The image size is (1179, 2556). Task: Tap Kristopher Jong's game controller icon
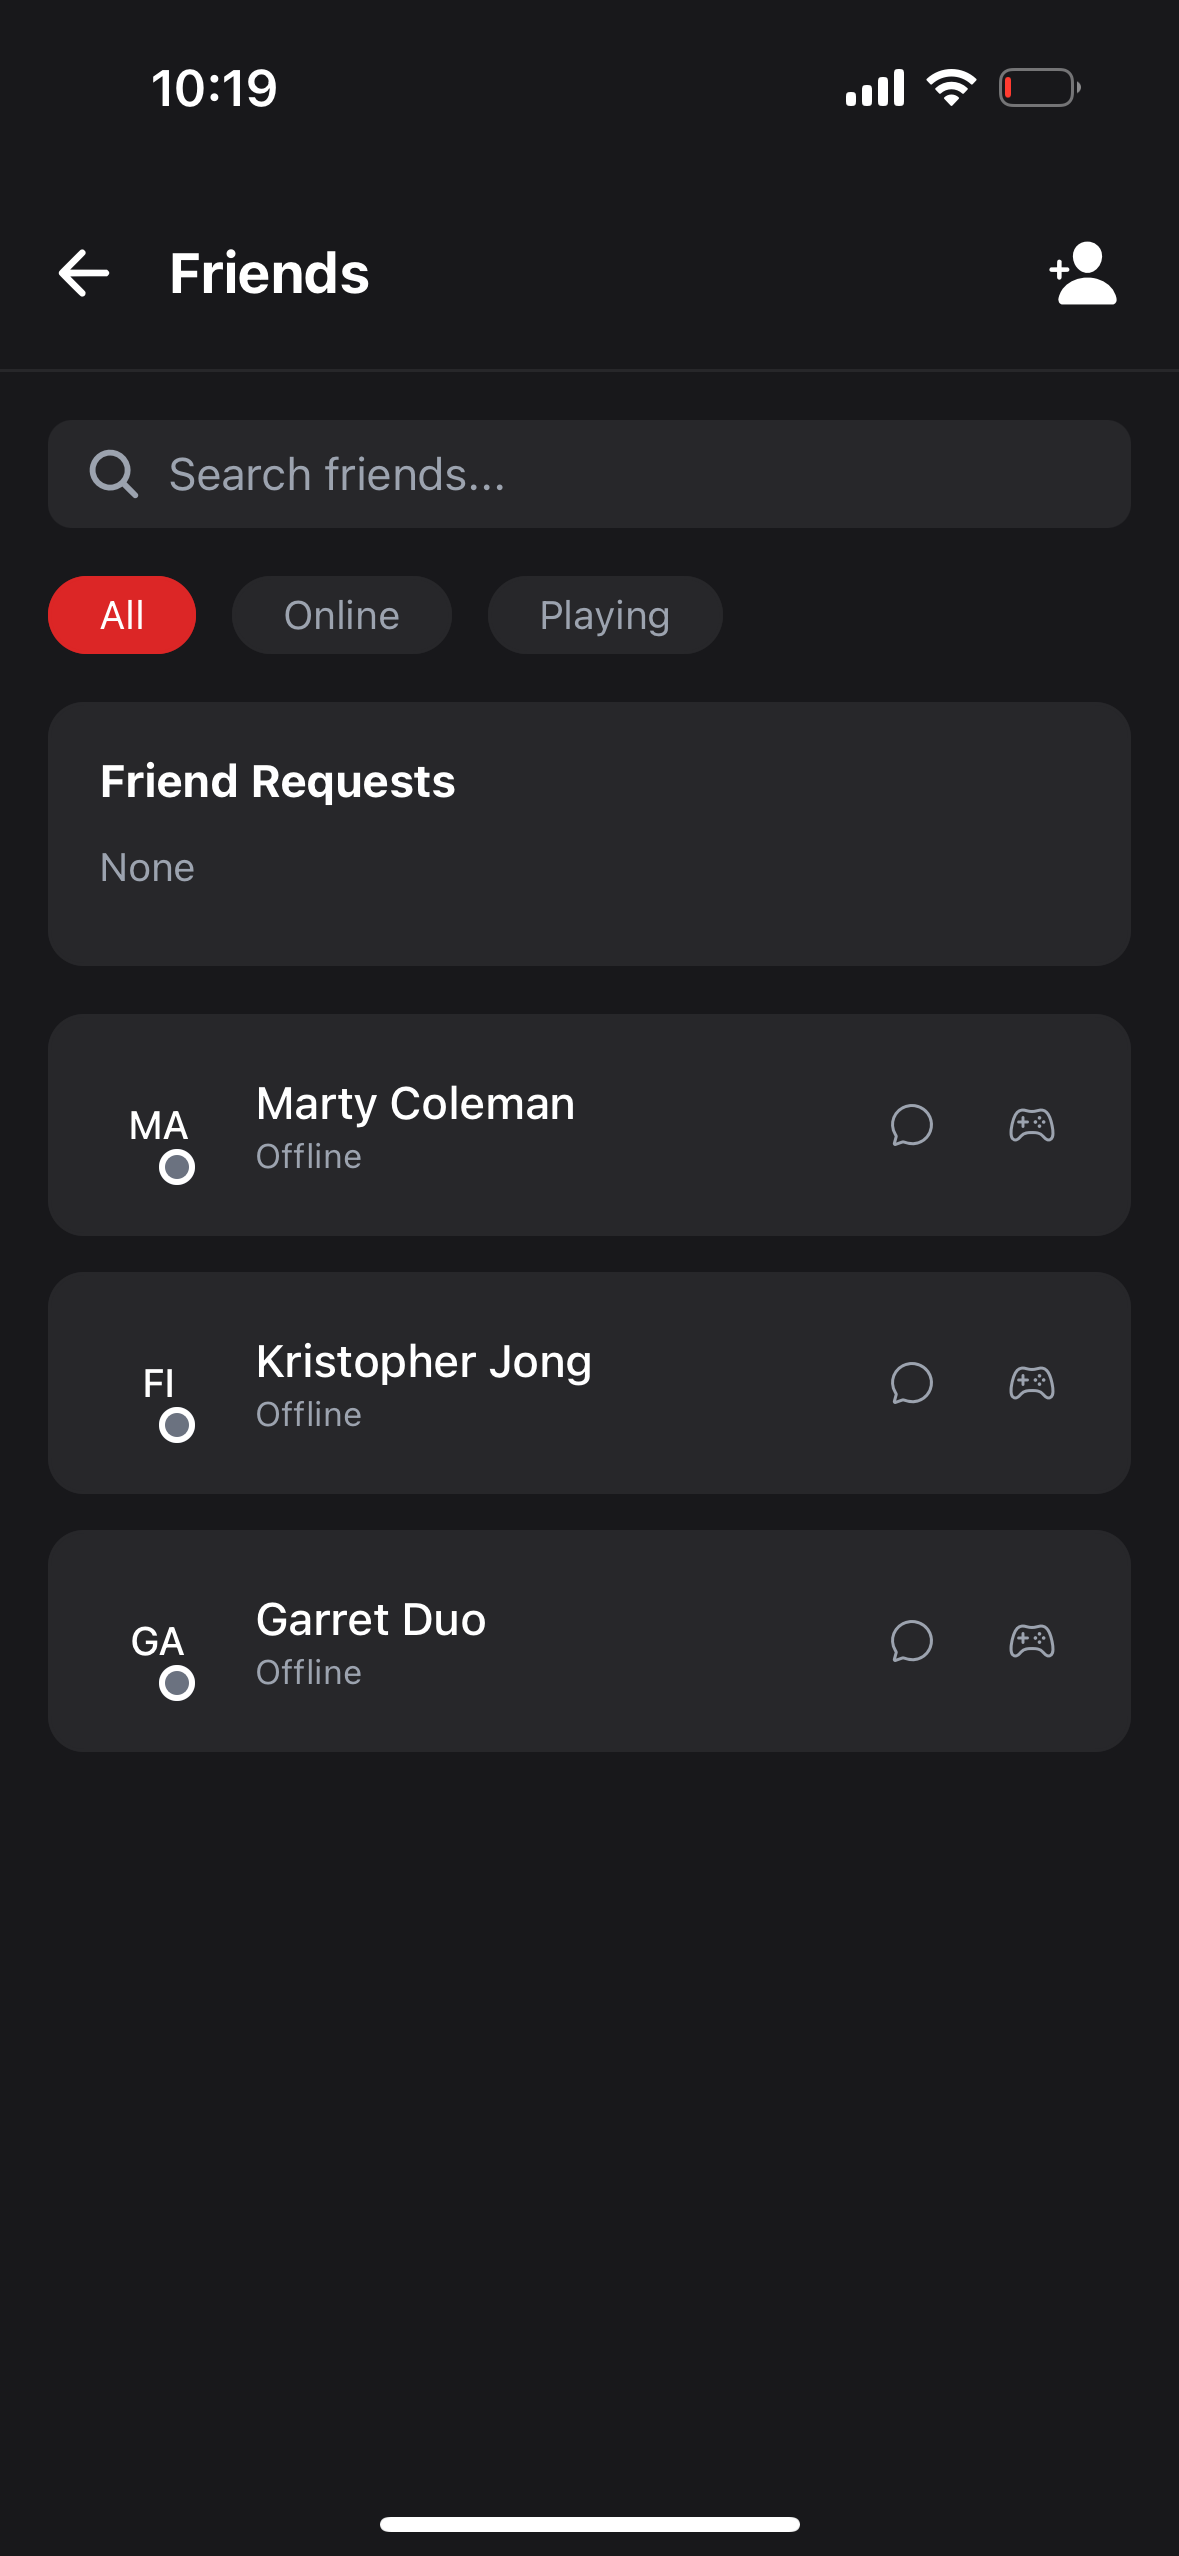pos(1031,1383)
